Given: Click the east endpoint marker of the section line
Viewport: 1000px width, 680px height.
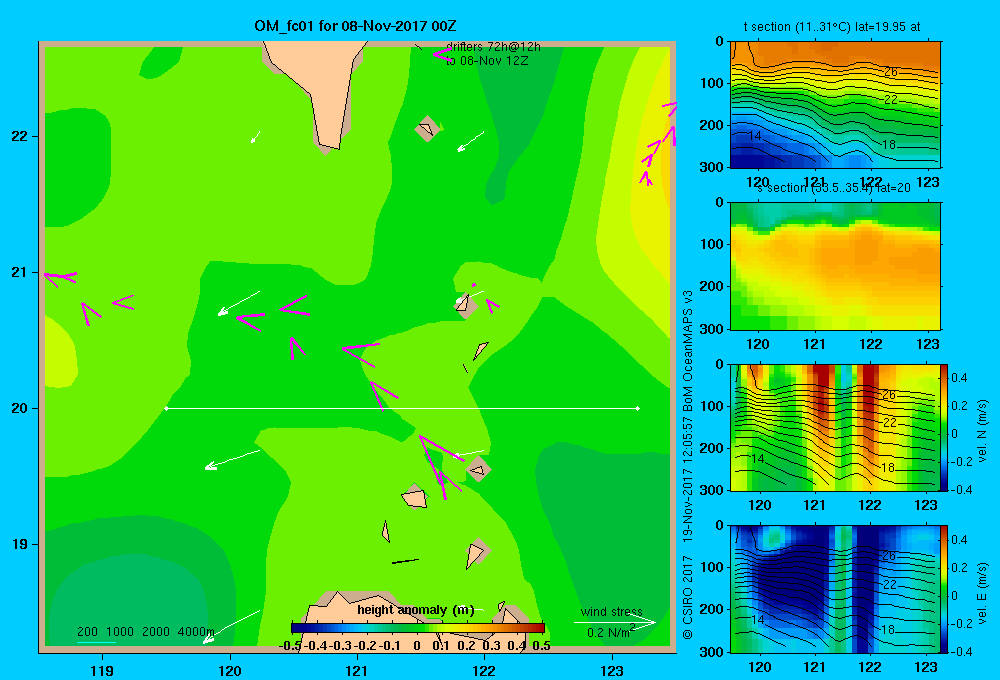Looking at the screenshot, I should pos(638,408).
